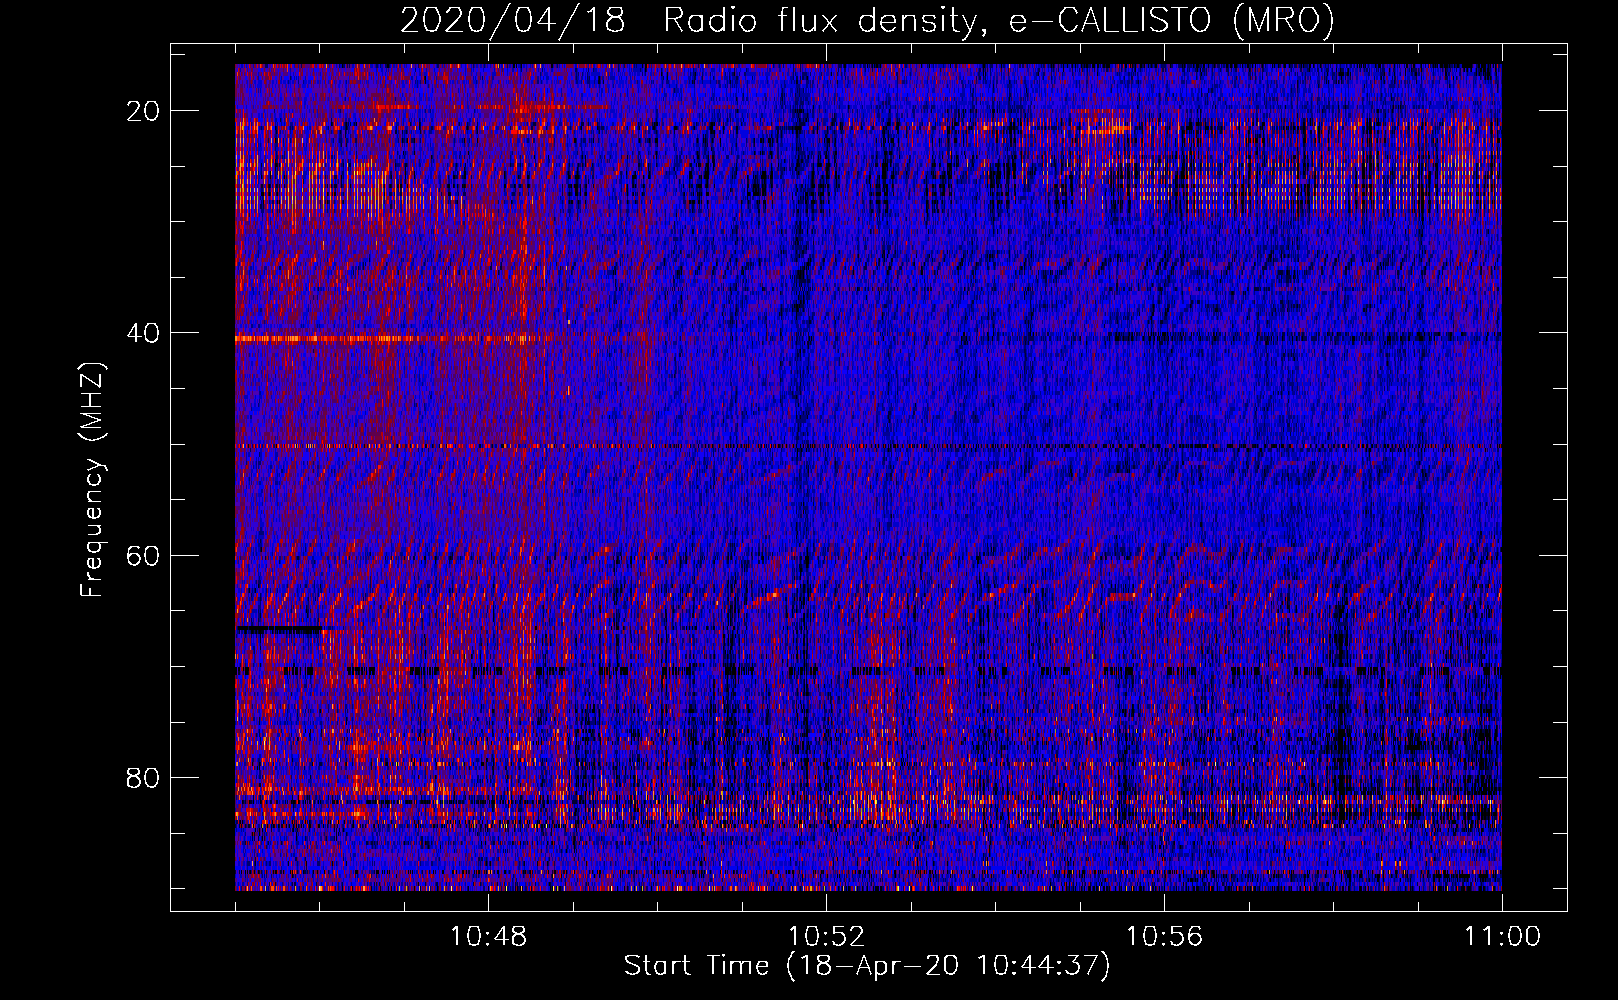Click the 11:00 time tick label
The height and width of the screenshot is (1000, 1618).
coord(1502,937)
